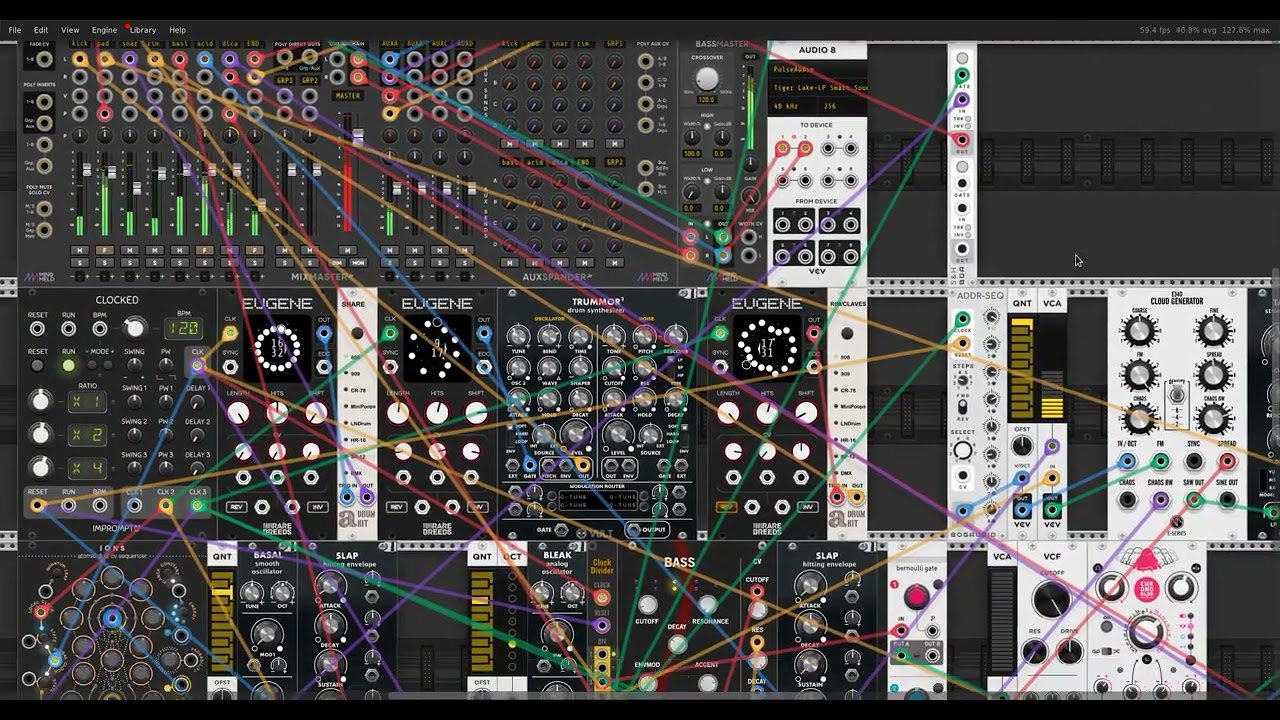Solo the kick track in MixMaster

[x=79, y=263]
